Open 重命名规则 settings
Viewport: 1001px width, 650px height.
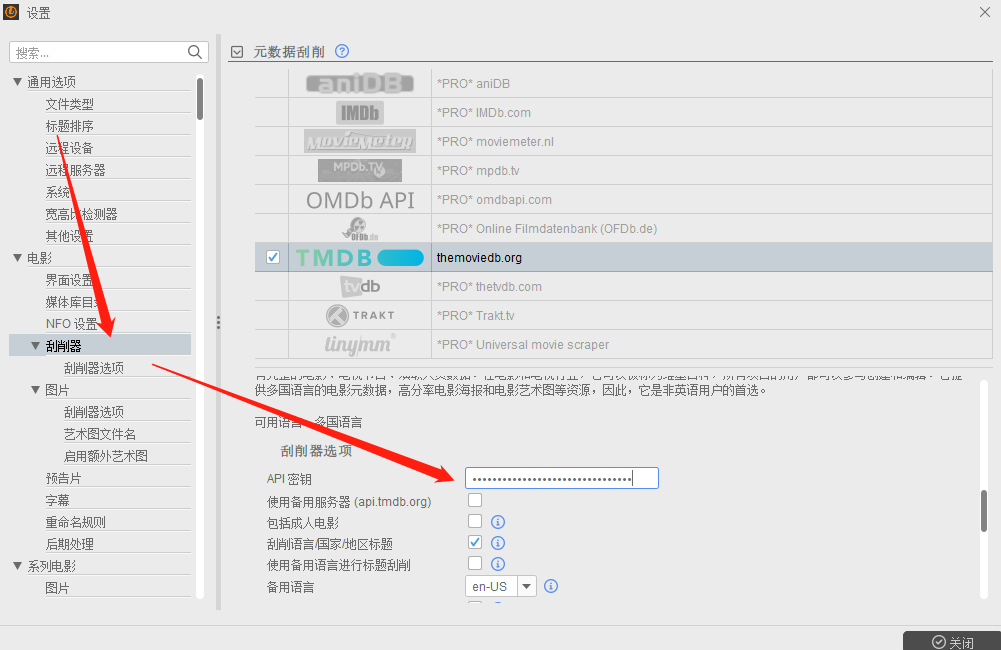pos(75,522)
